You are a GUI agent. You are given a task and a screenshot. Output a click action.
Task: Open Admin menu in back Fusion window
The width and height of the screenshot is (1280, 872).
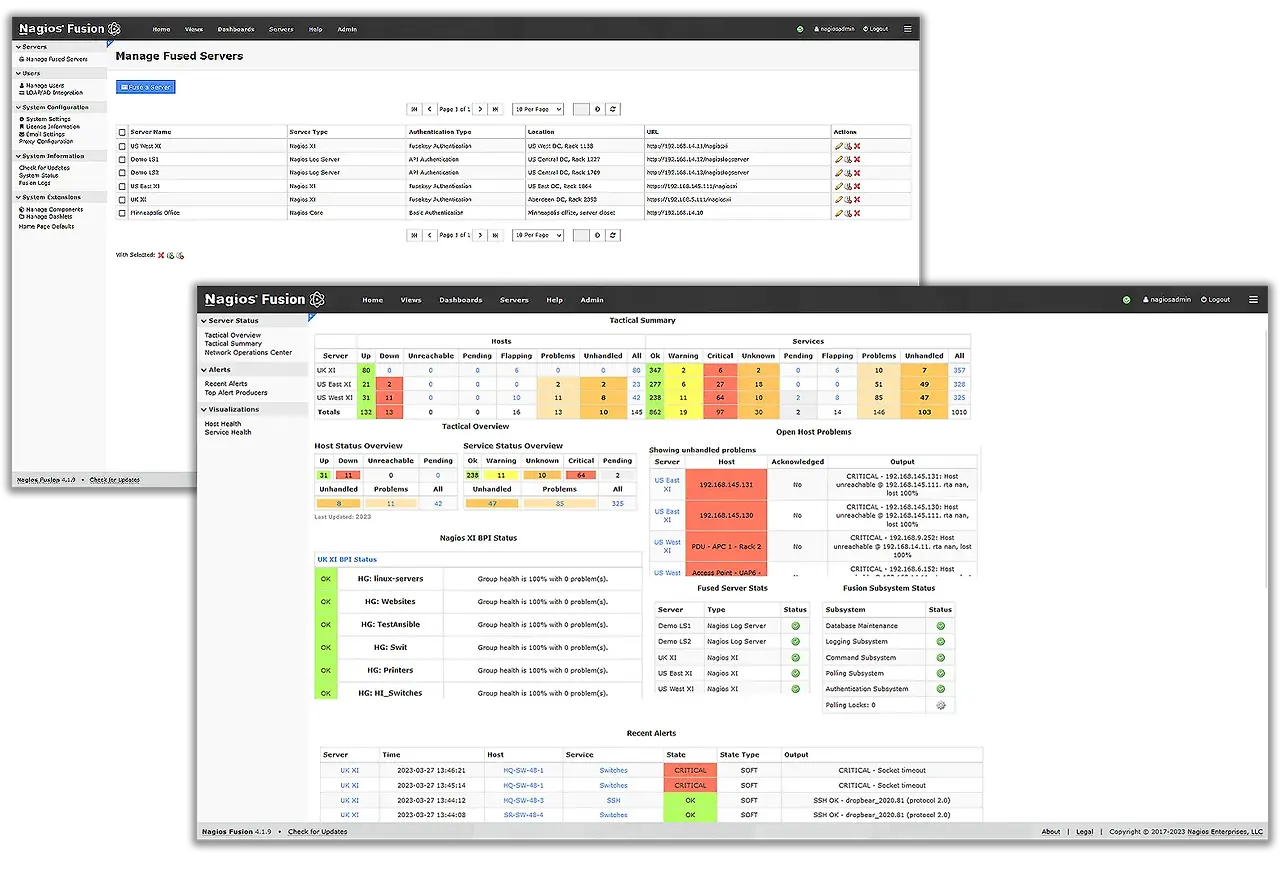(347, 29)
